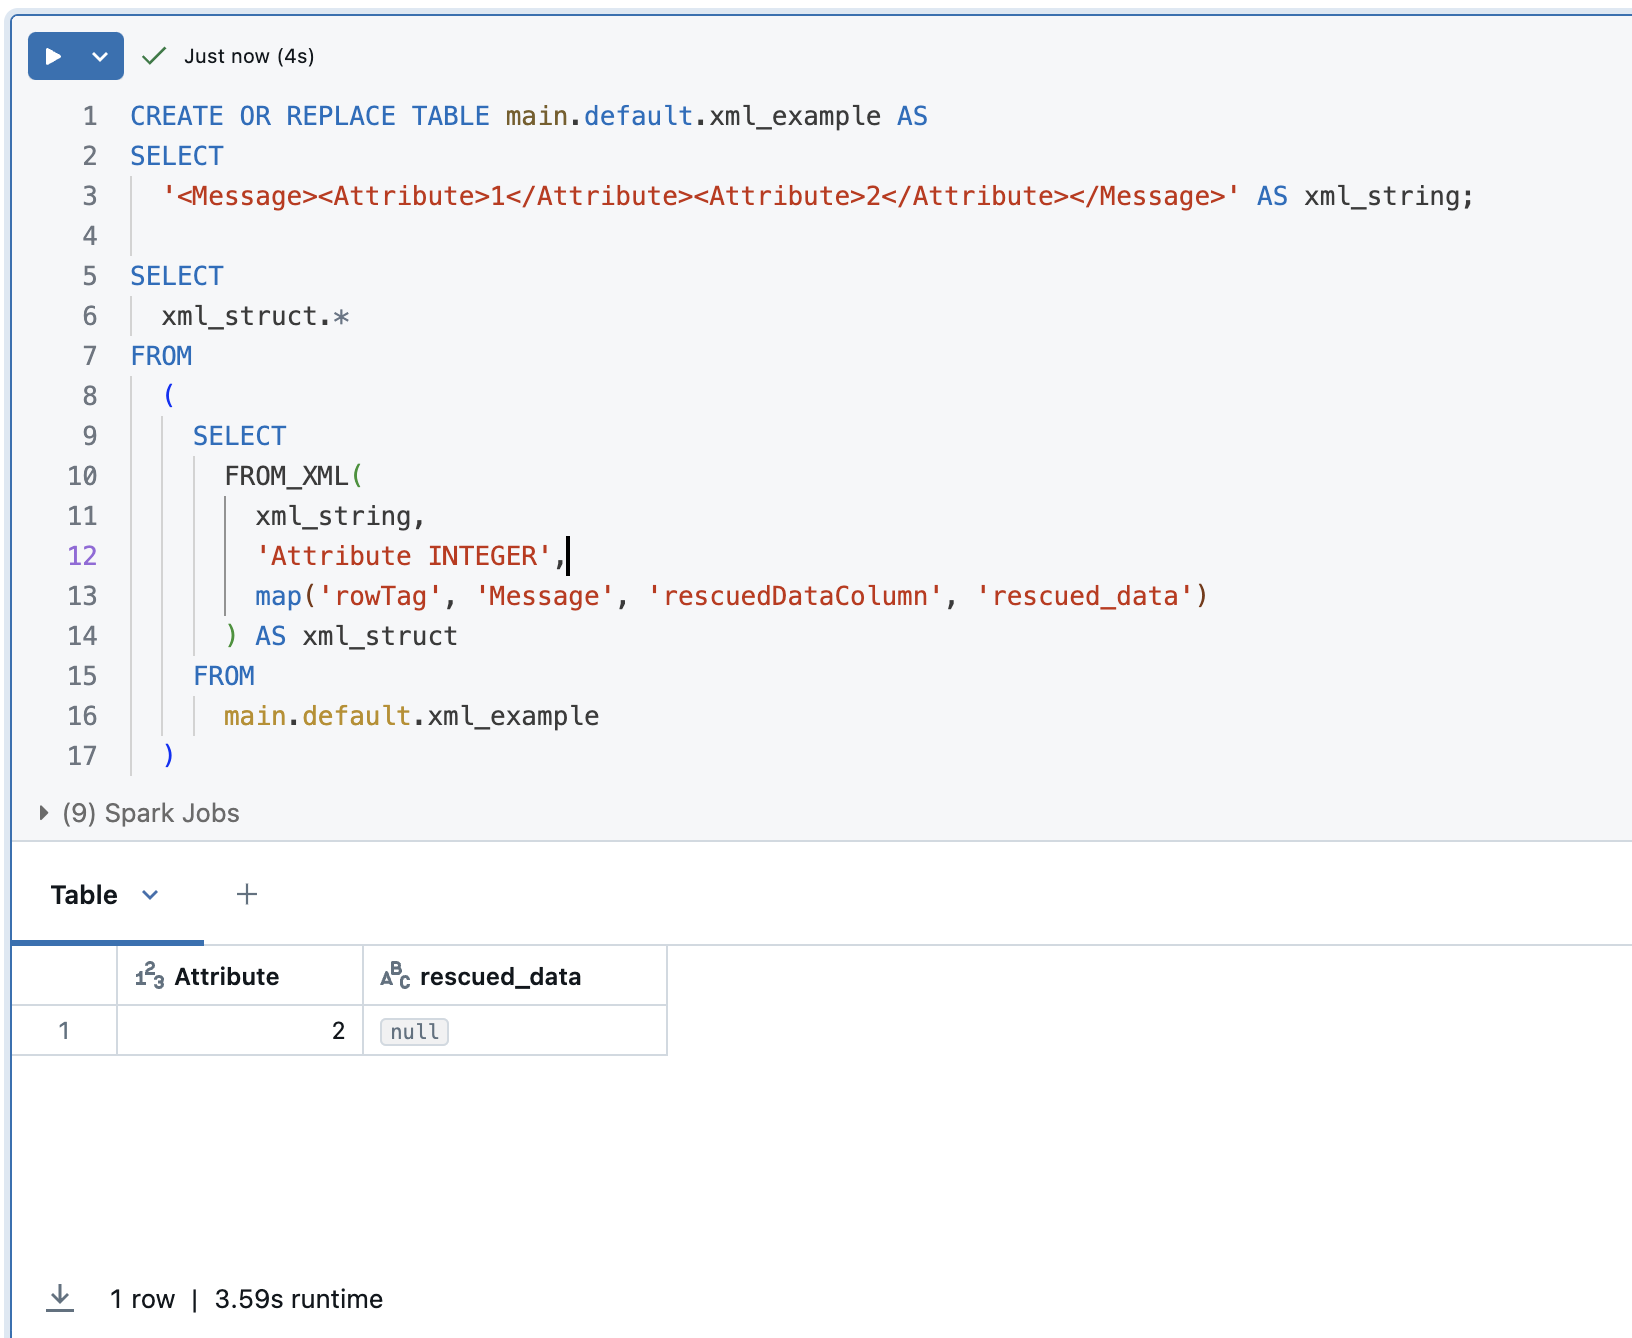The height and width of the screenshot is (1338, 1632).
Task: Click the integer type icon on Attribute column
Action: tap(148, 975)
